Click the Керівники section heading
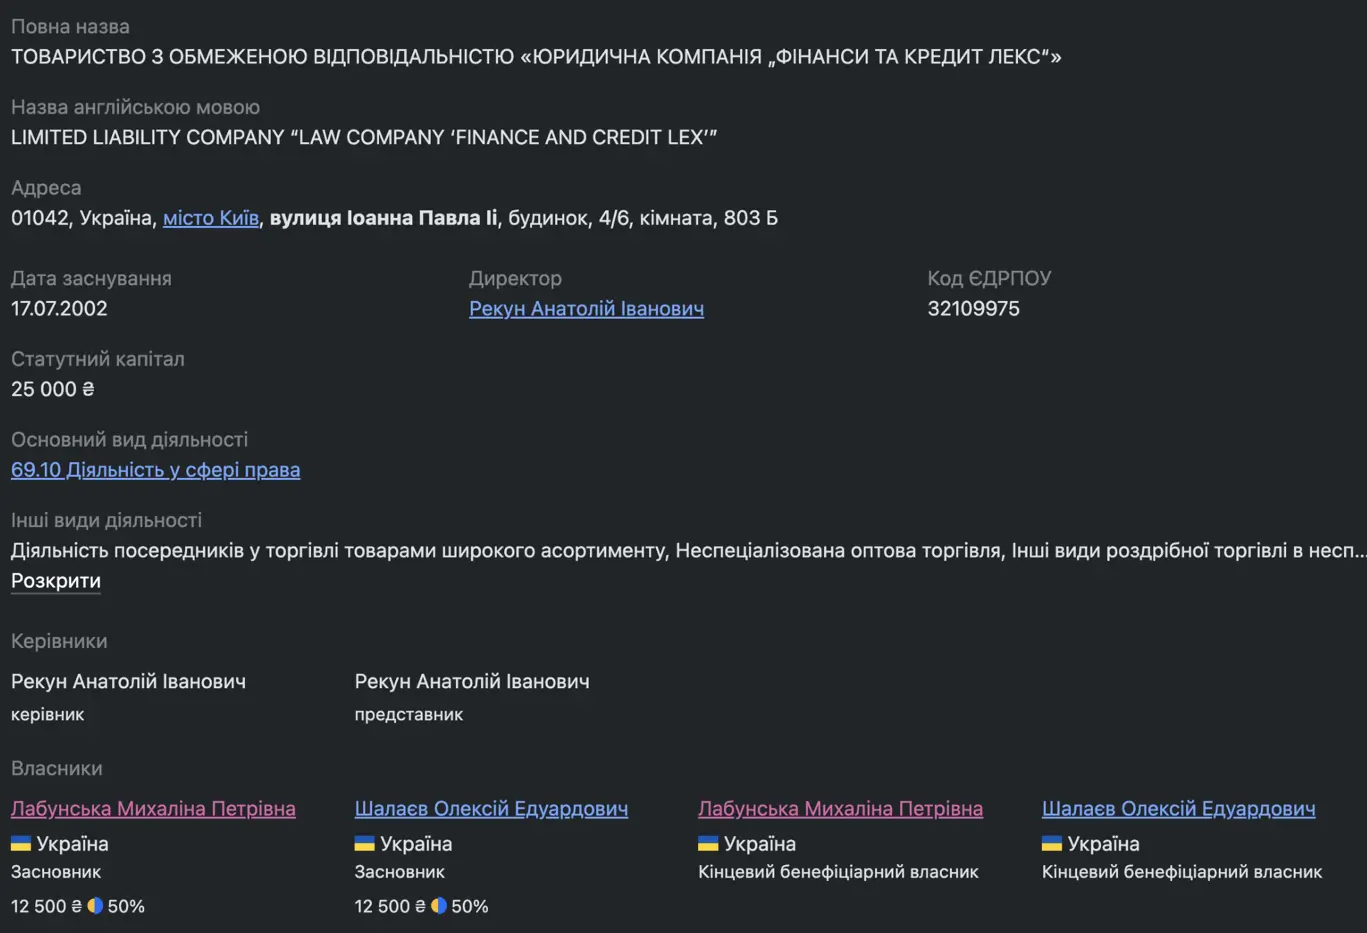 (59, 641)
